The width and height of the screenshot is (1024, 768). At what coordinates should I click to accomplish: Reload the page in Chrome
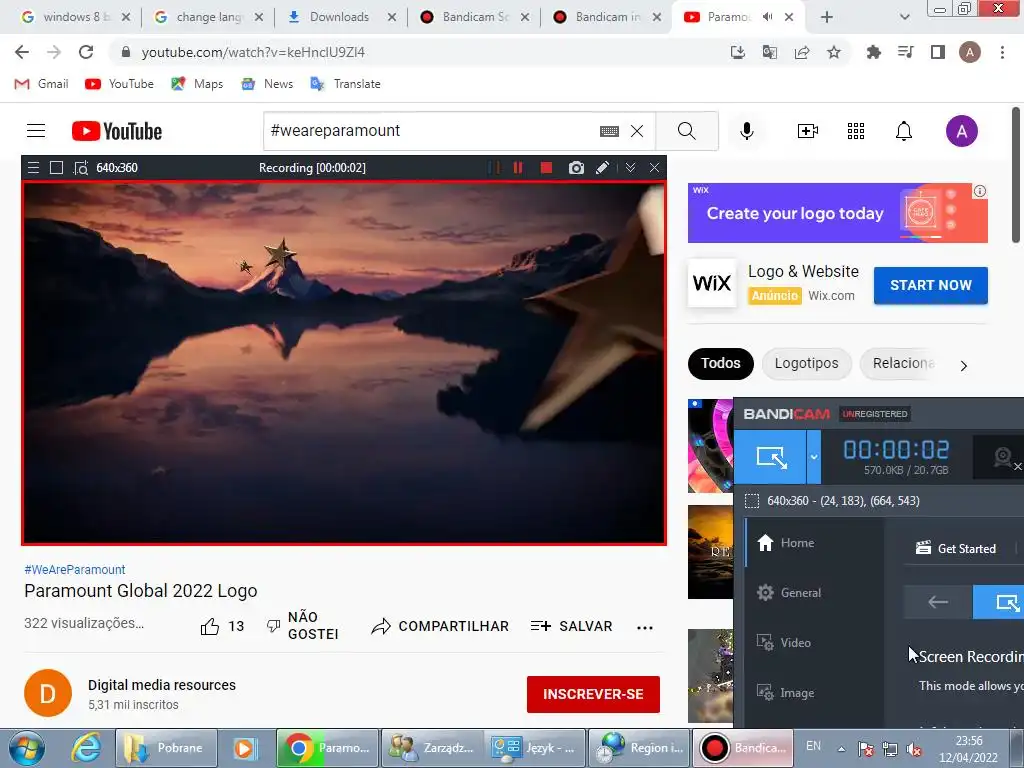pos(86,52)
